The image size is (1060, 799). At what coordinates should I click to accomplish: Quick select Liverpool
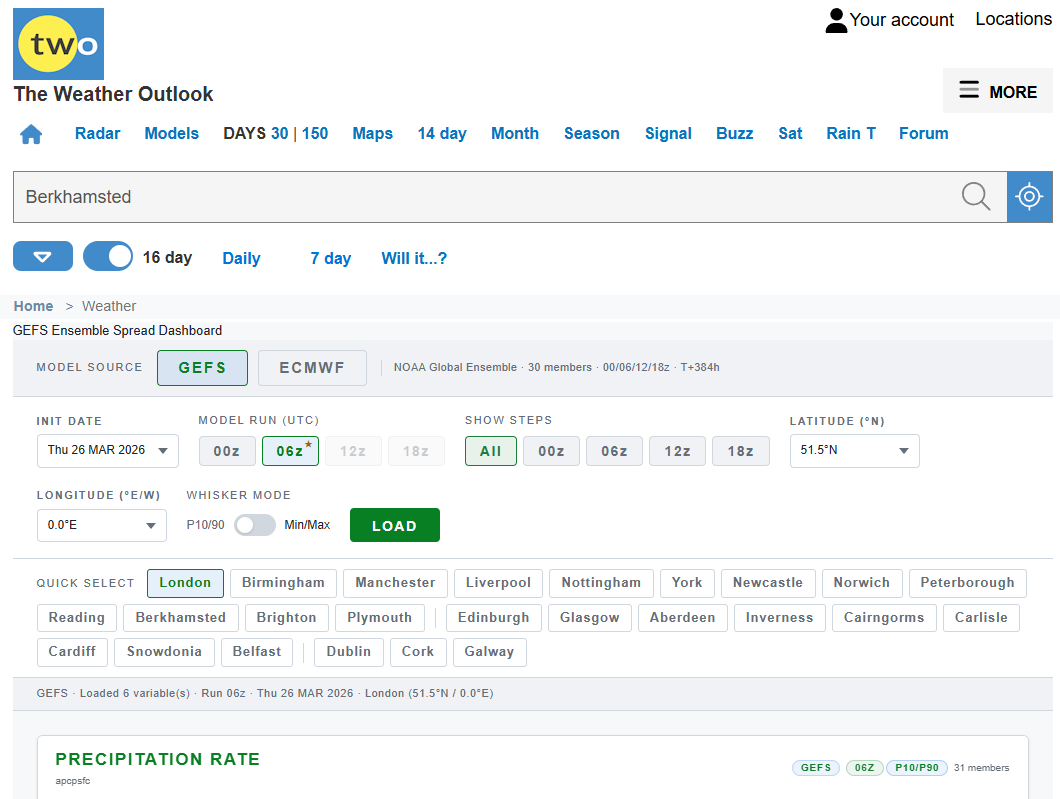[498, 583]
